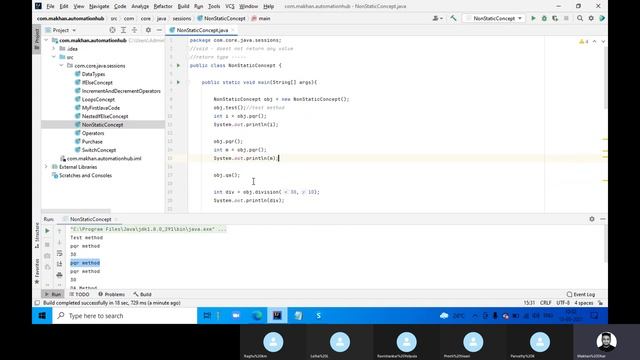This screenshot has height=360, width=640.
Task: Select the NonStaticConcept.java editor tab
Action: [202, 30]
